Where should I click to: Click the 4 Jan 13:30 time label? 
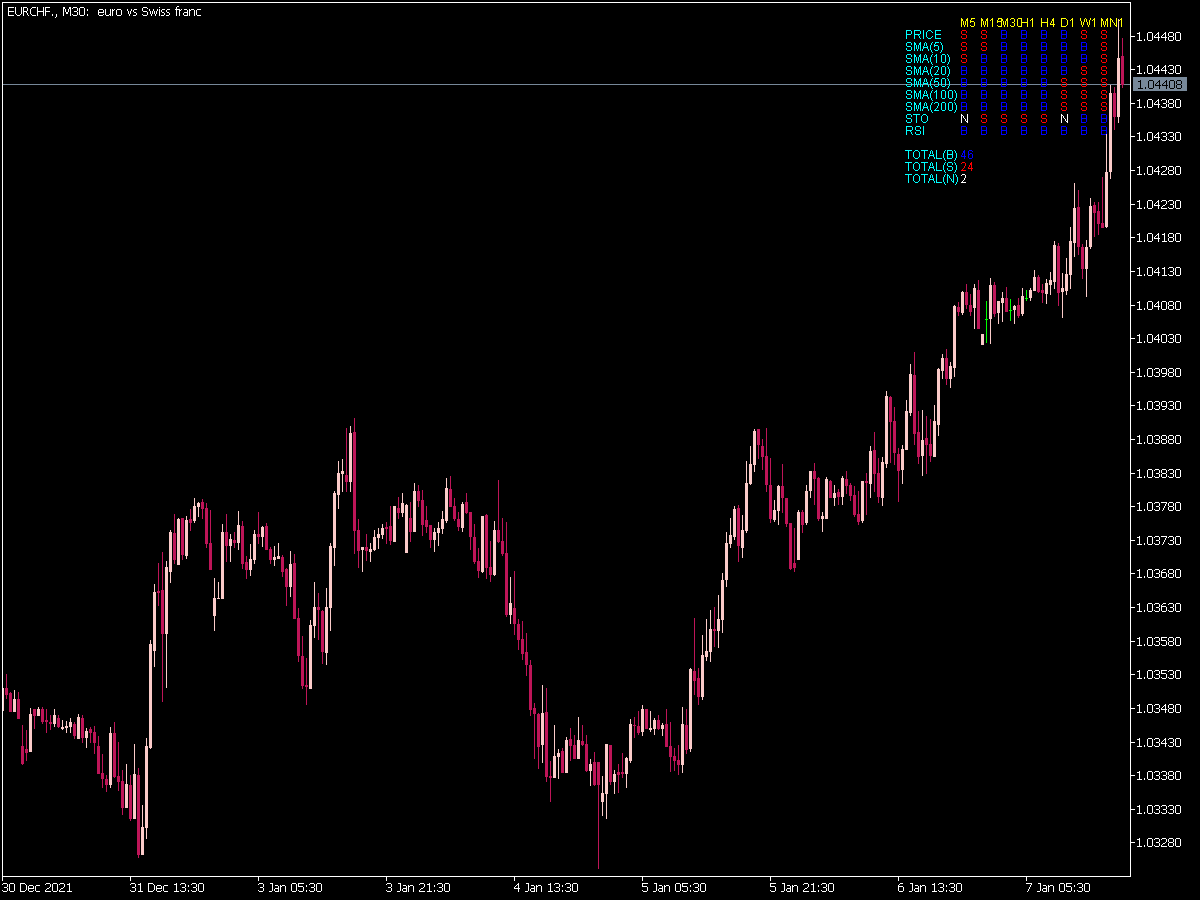(x=546, y=887)
